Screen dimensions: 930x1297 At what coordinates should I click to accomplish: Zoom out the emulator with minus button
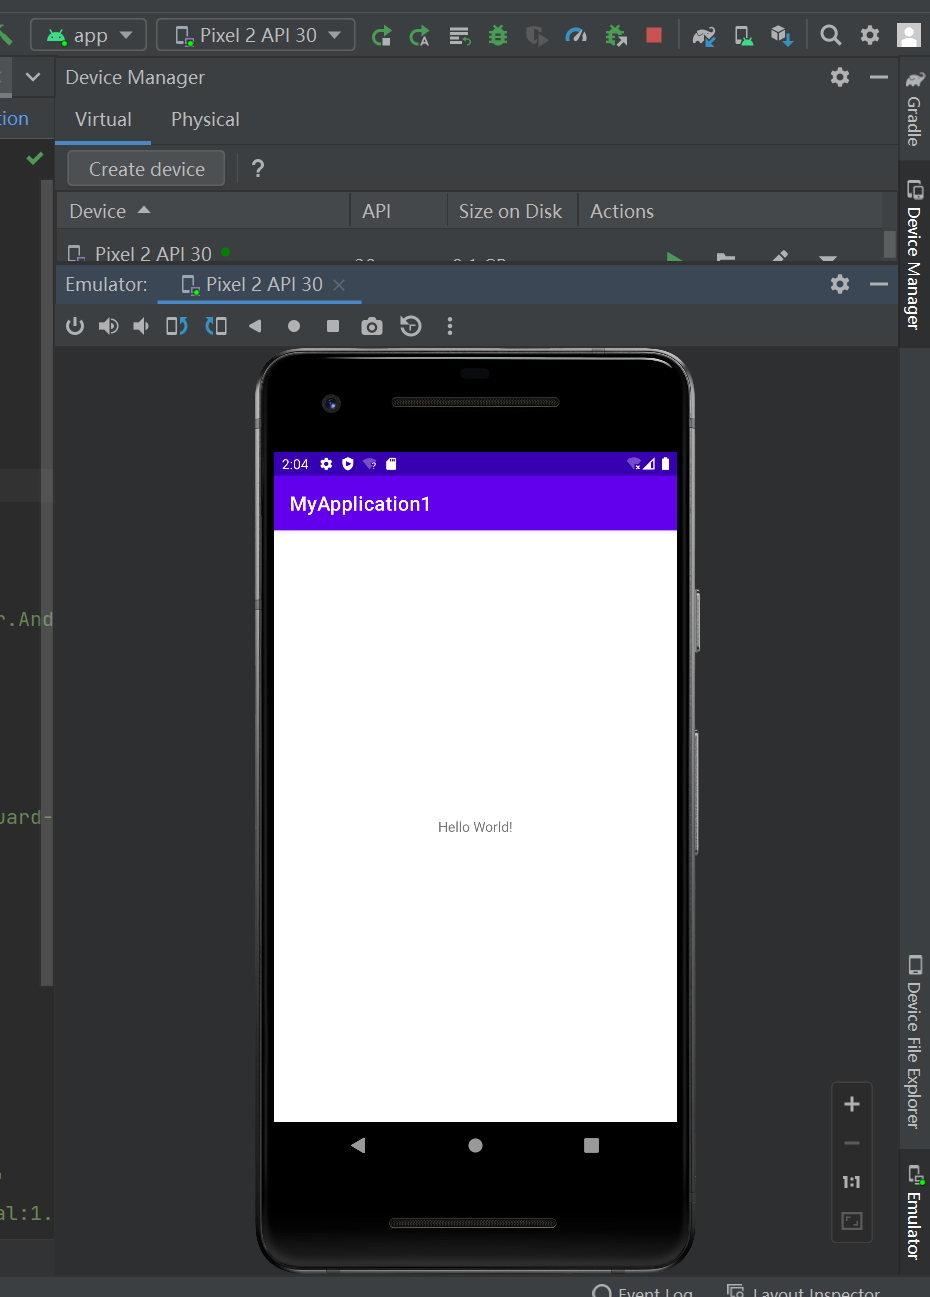(x=852, y=1143)
